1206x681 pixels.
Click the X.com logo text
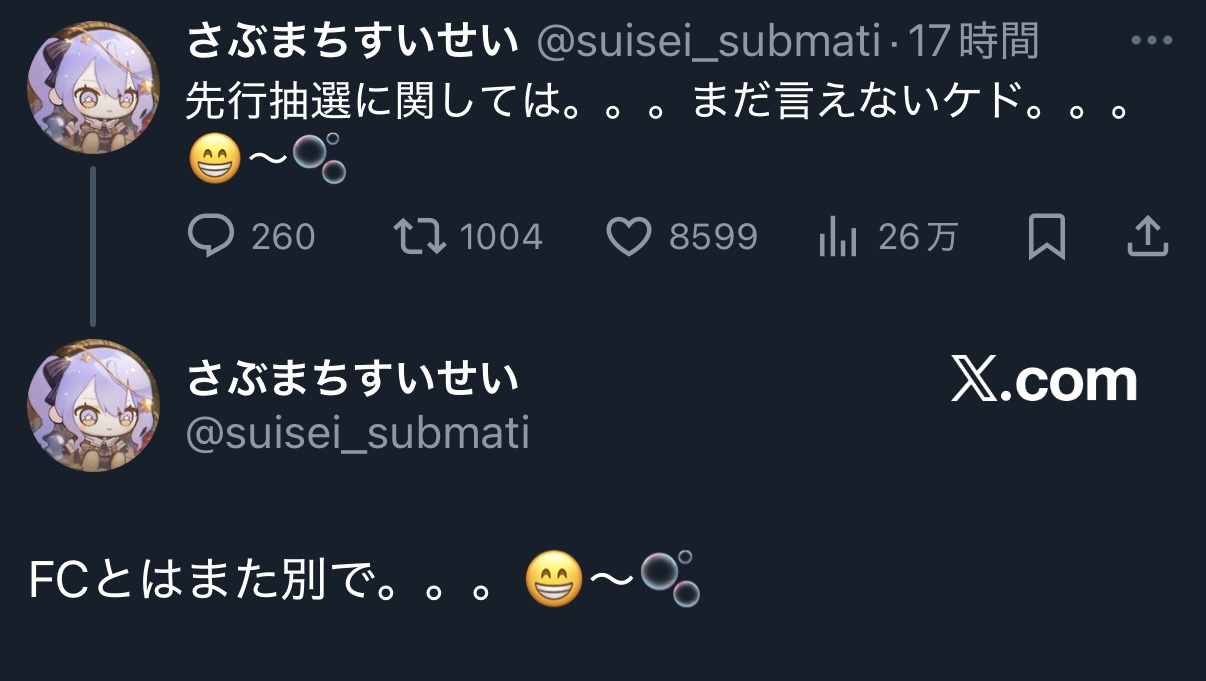tap(1044, 381)
